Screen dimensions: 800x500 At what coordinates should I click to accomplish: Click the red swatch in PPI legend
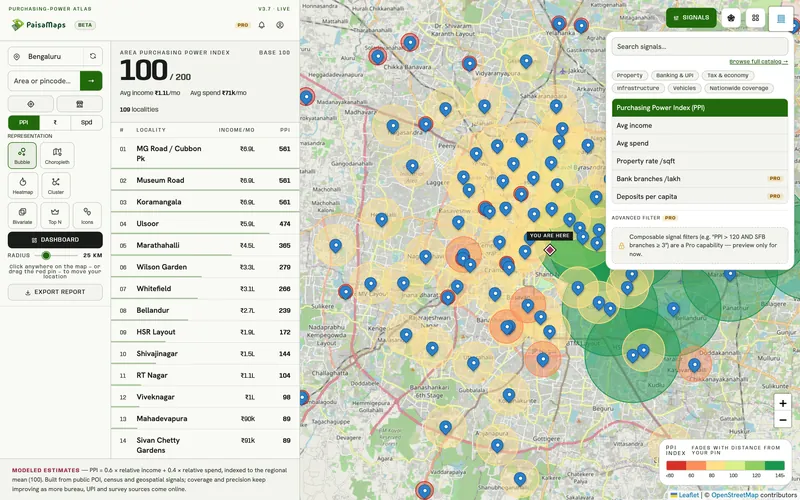pyautogui.click(x=676, y=465)
